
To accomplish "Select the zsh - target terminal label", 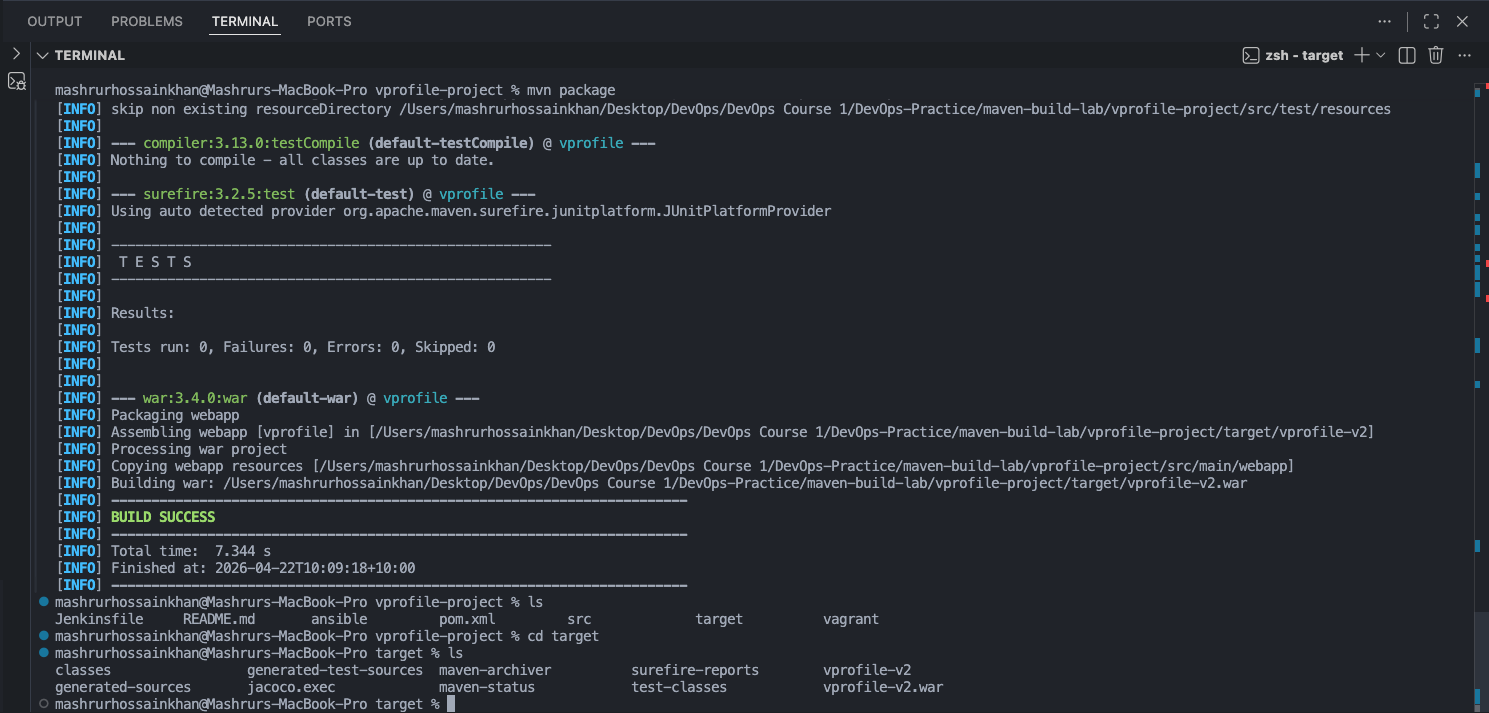I will pyautogui.click(x=1304, y=55).
